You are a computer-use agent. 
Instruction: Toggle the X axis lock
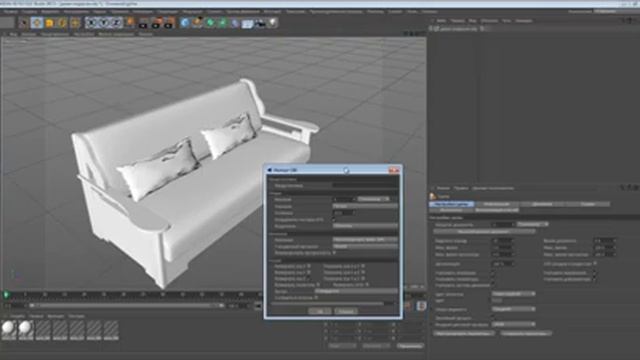[x=92, y=23]
